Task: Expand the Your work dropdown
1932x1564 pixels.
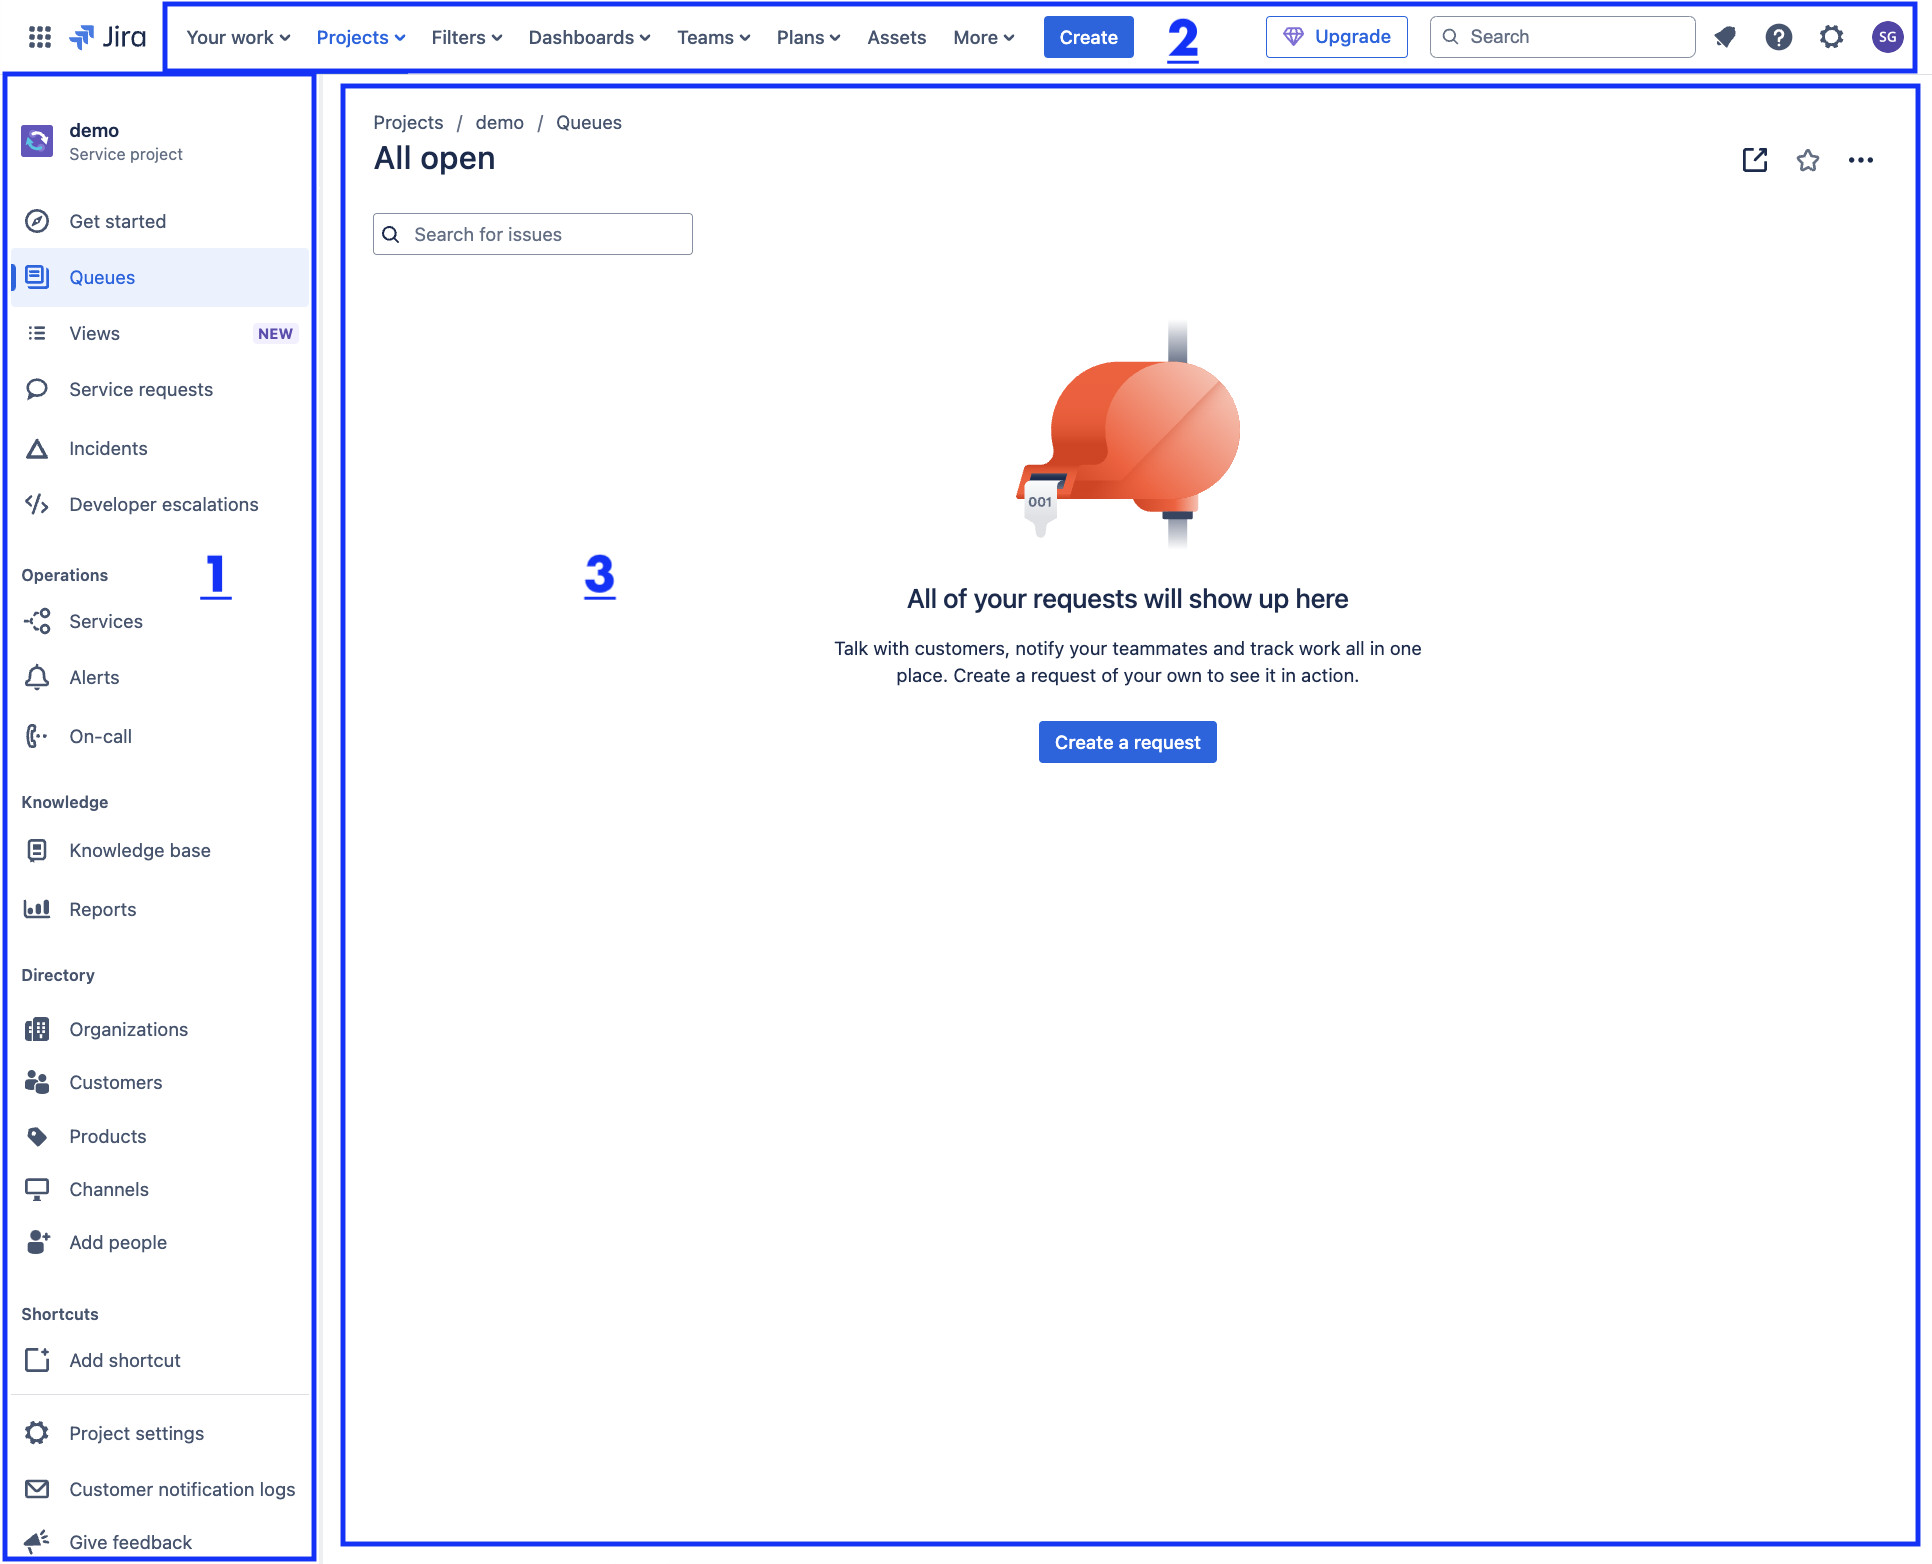Action: point(238,37)
